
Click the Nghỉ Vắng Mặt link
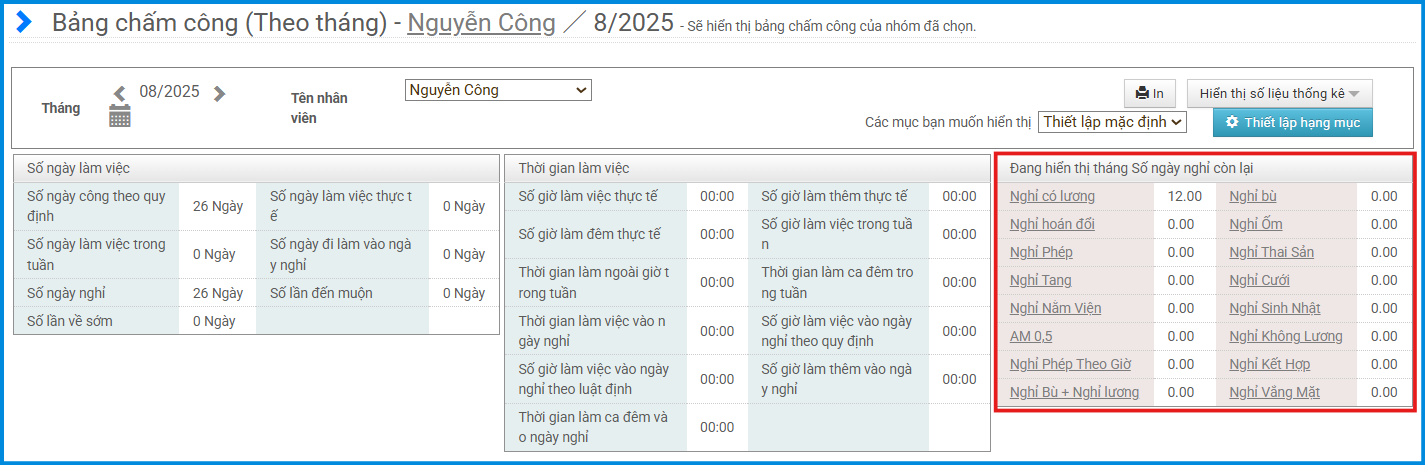pyautogui.click(x=1274, y=392)
